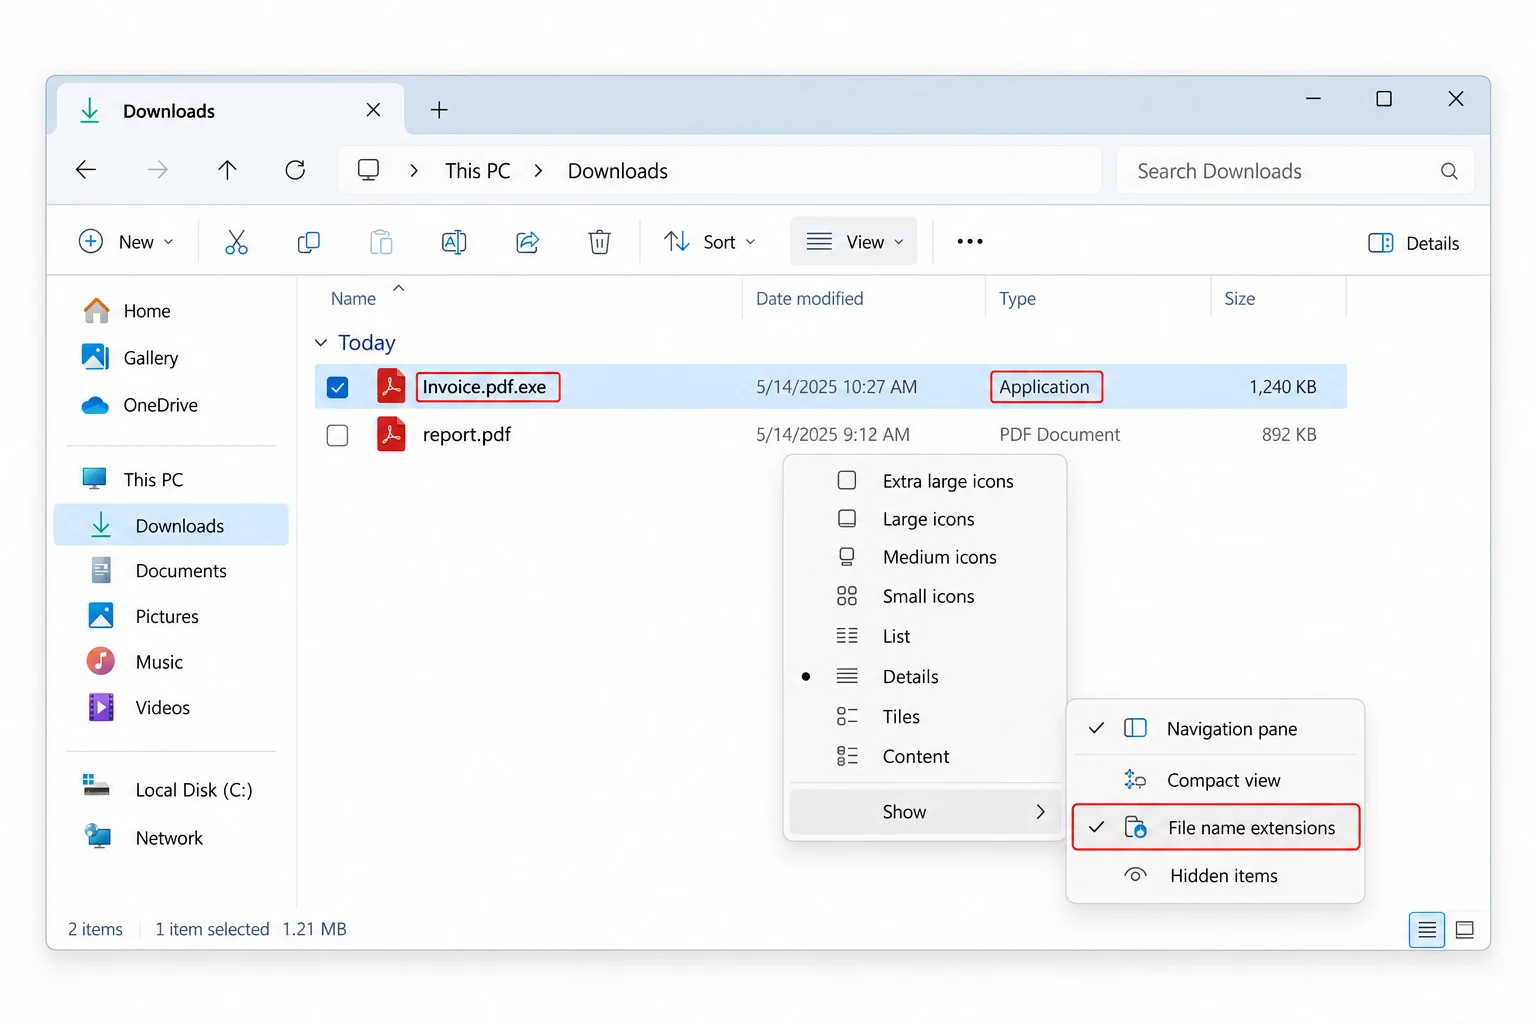Choose List view

(x=925, y=637)
